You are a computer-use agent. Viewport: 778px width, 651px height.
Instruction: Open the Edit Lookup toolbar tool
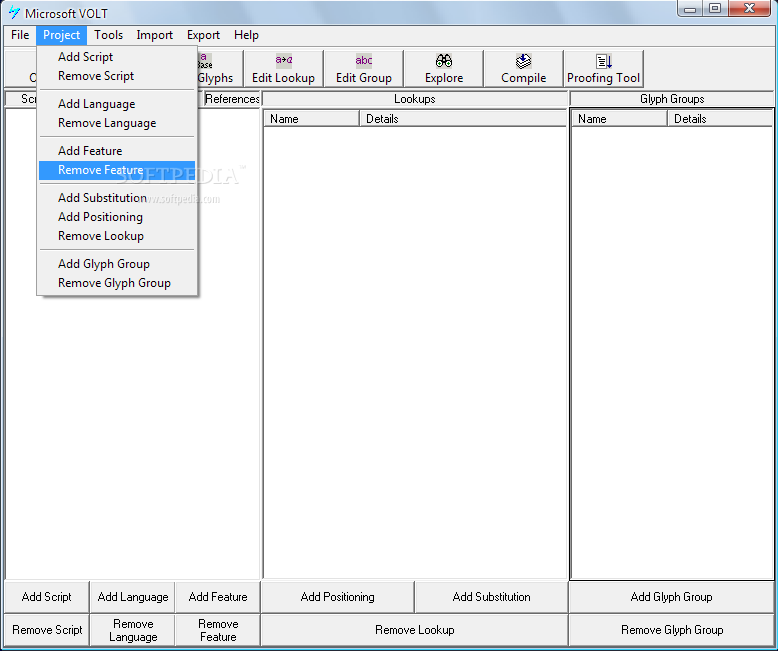click(283, 69)
